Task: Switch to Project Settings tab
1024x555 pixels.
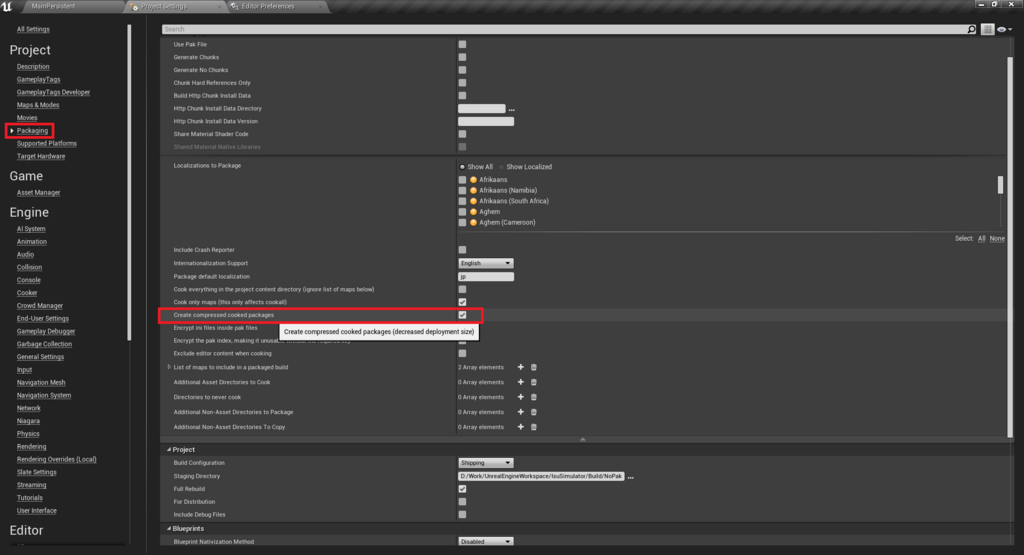Action: click(175, 6)
